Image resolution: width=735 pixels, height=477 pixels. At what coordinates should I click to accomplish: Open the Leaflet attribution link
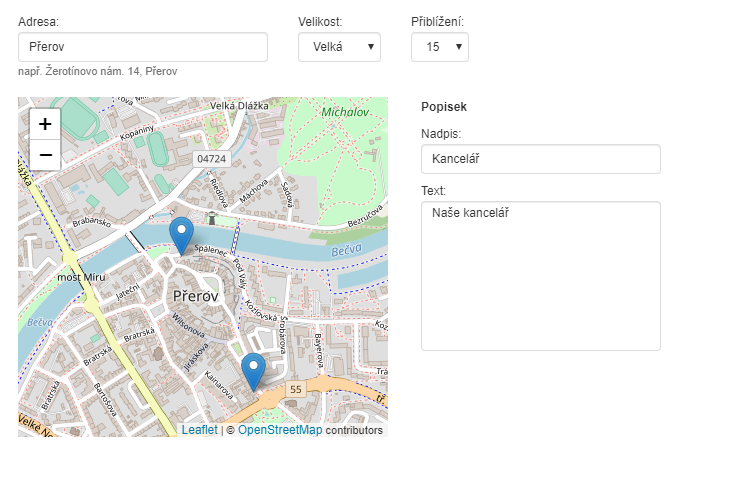click(199, 430)
